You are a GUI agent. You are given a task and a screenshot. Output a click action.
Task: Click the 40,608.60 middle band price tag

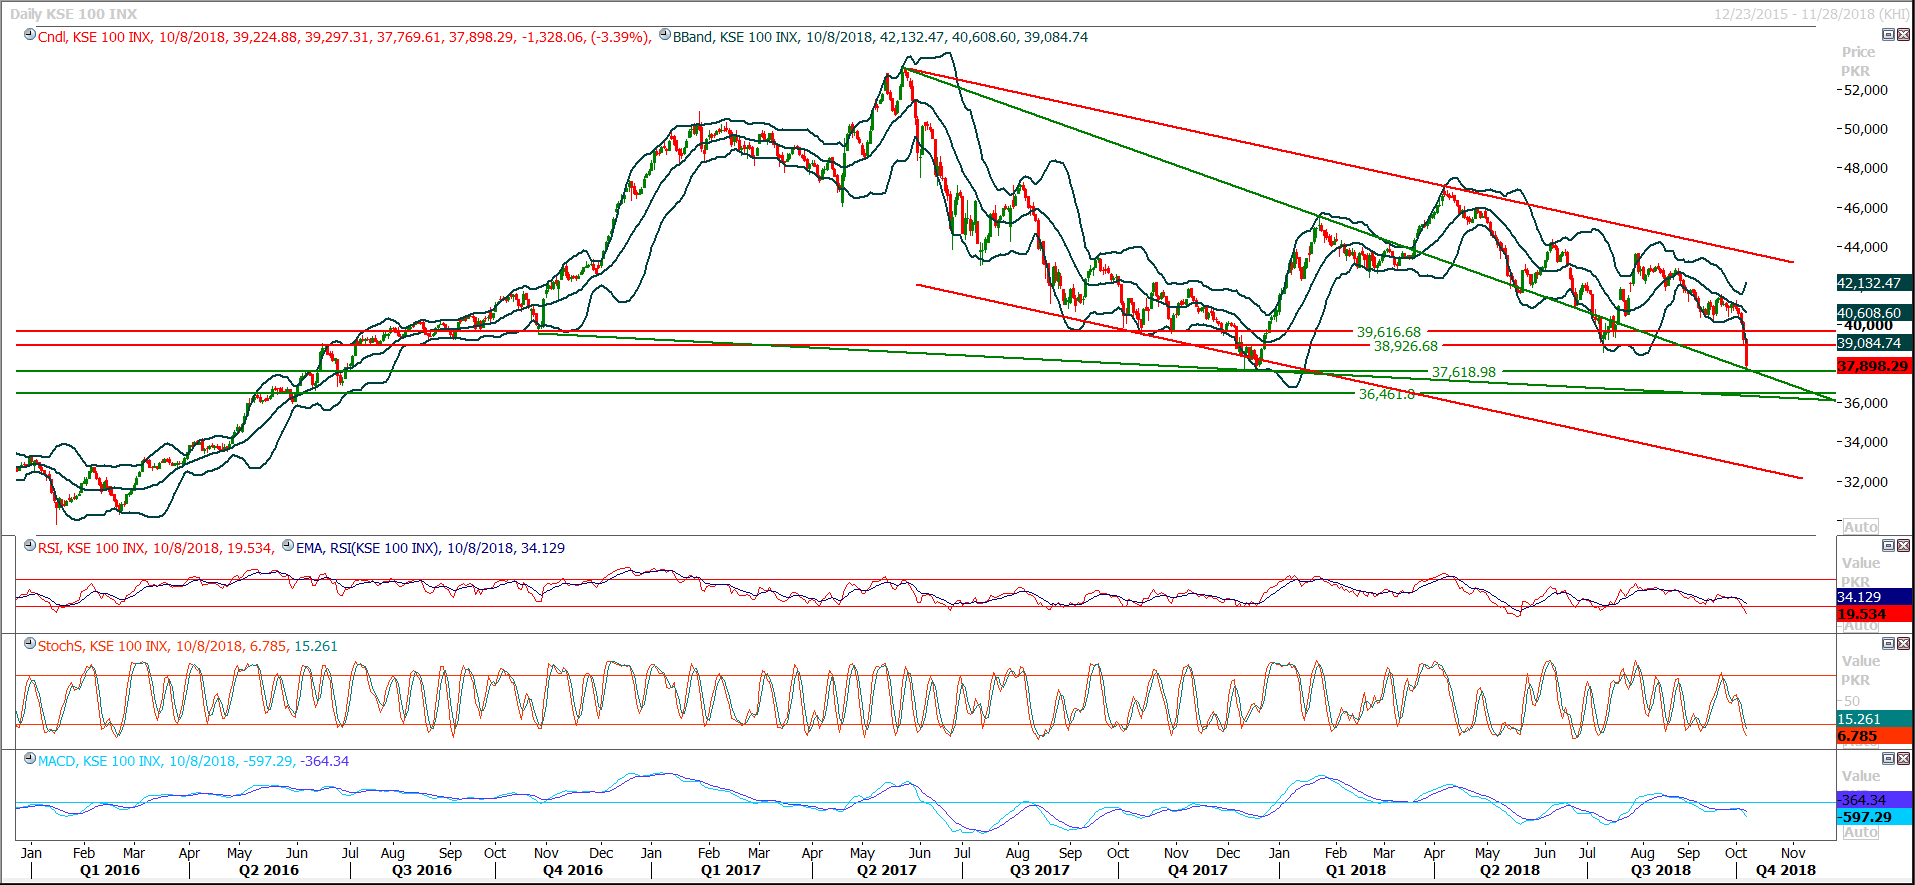1874,313
